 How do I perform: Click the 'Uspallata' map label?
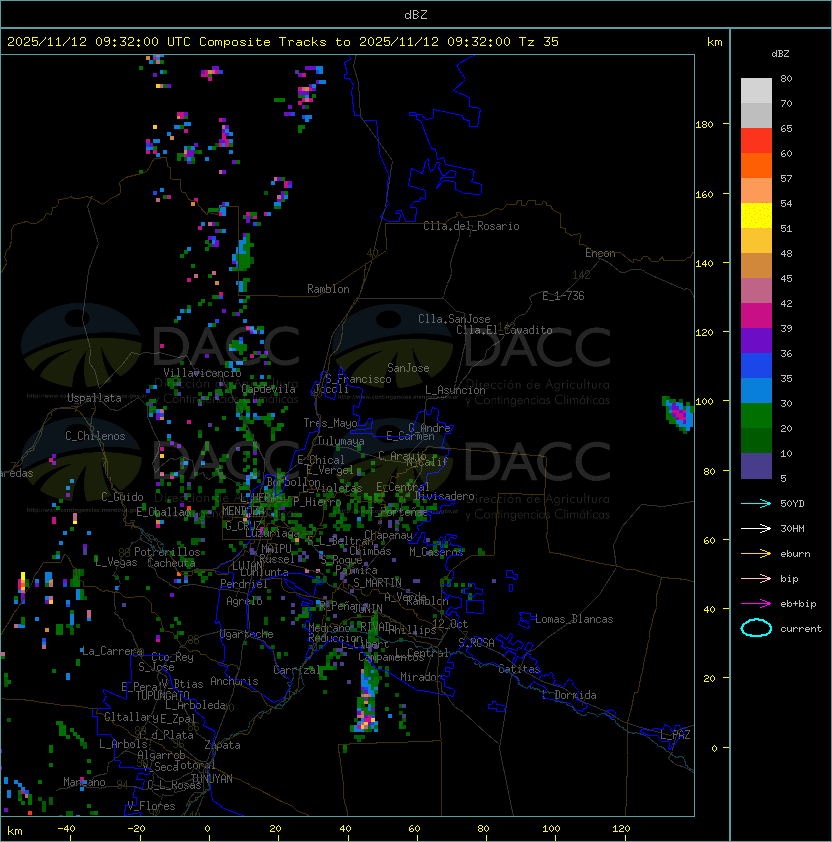[x=94, y=398]
